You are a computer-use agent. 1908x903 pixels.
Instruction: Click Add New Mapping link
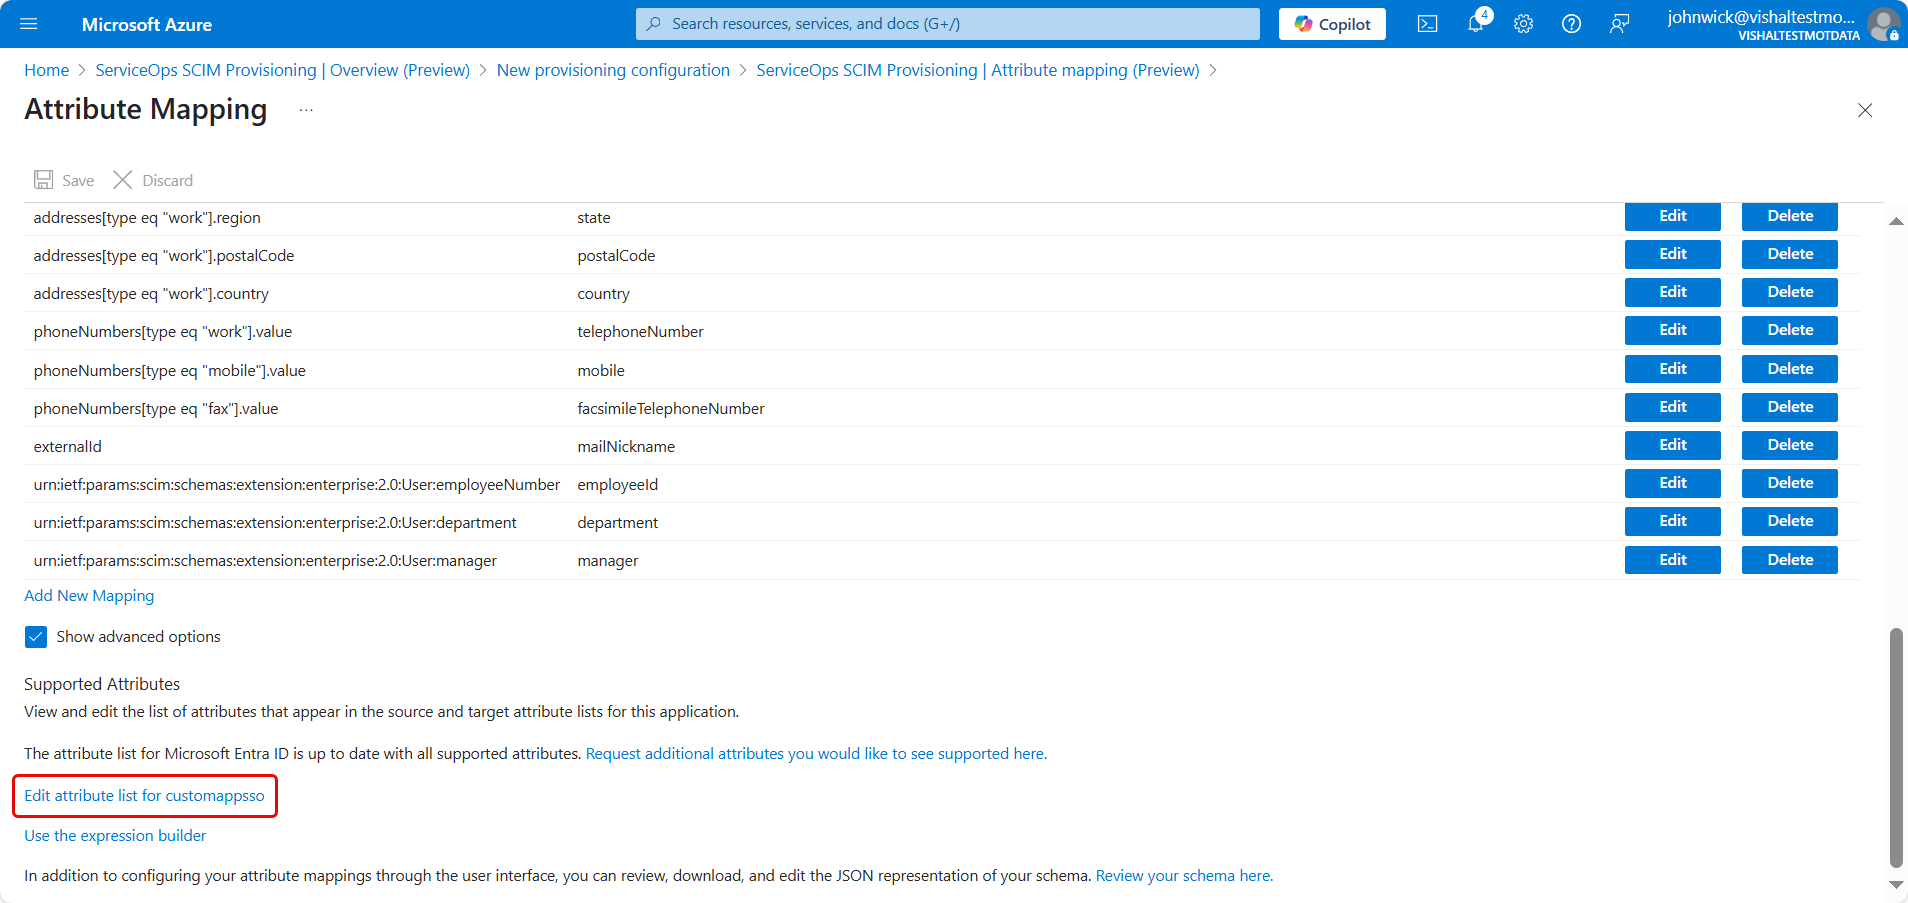[x=89, y=596]
